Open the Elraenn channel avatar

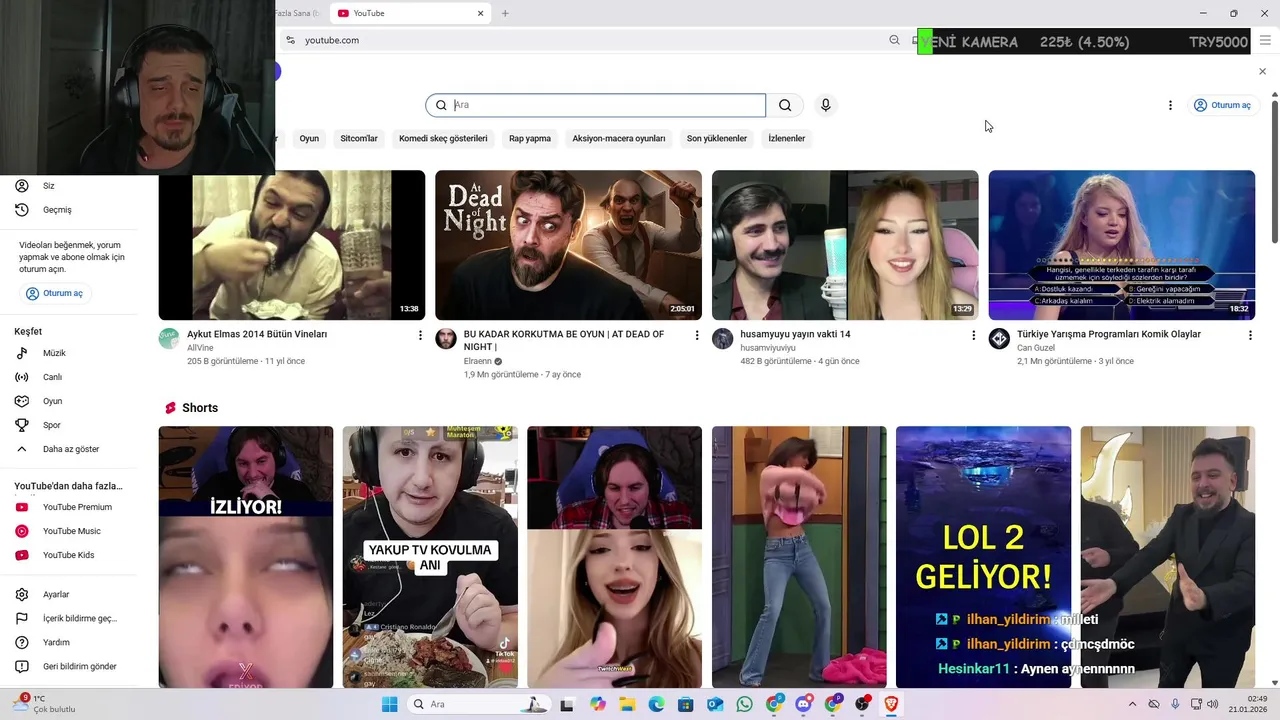tap(446, 338)
